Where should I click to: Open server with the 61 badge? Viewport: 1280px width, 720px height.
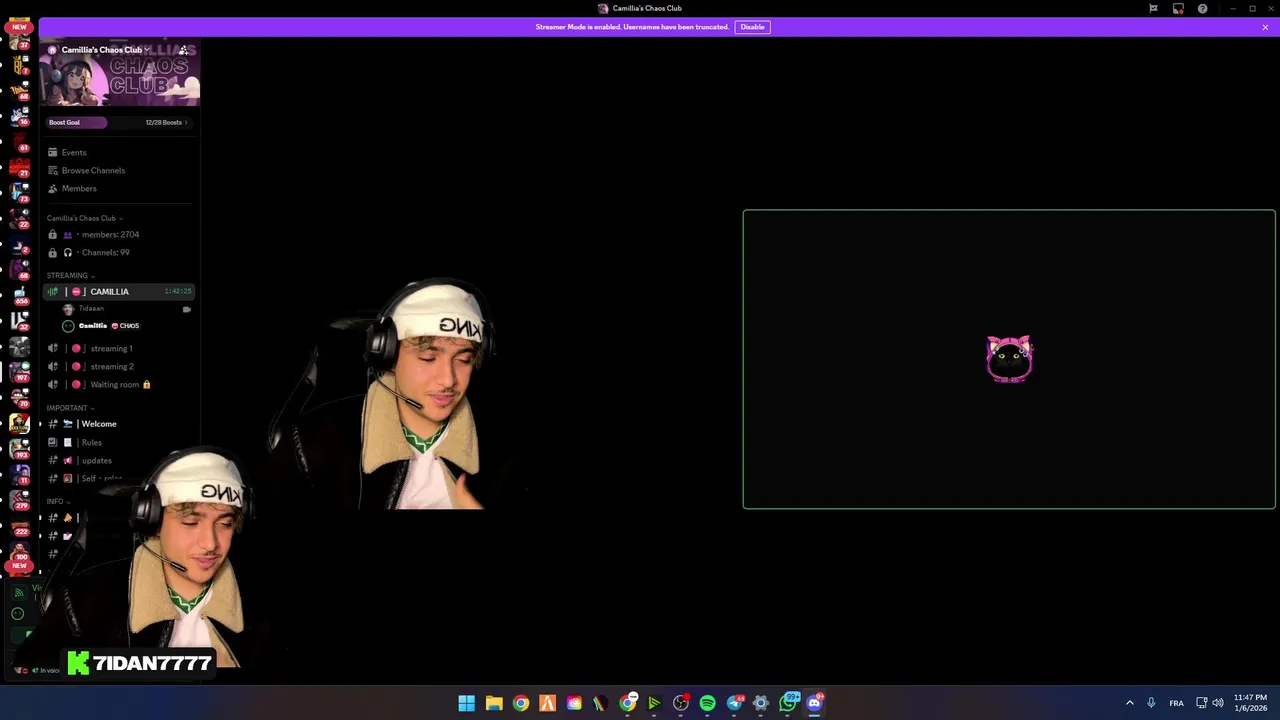tap(19, 143)
